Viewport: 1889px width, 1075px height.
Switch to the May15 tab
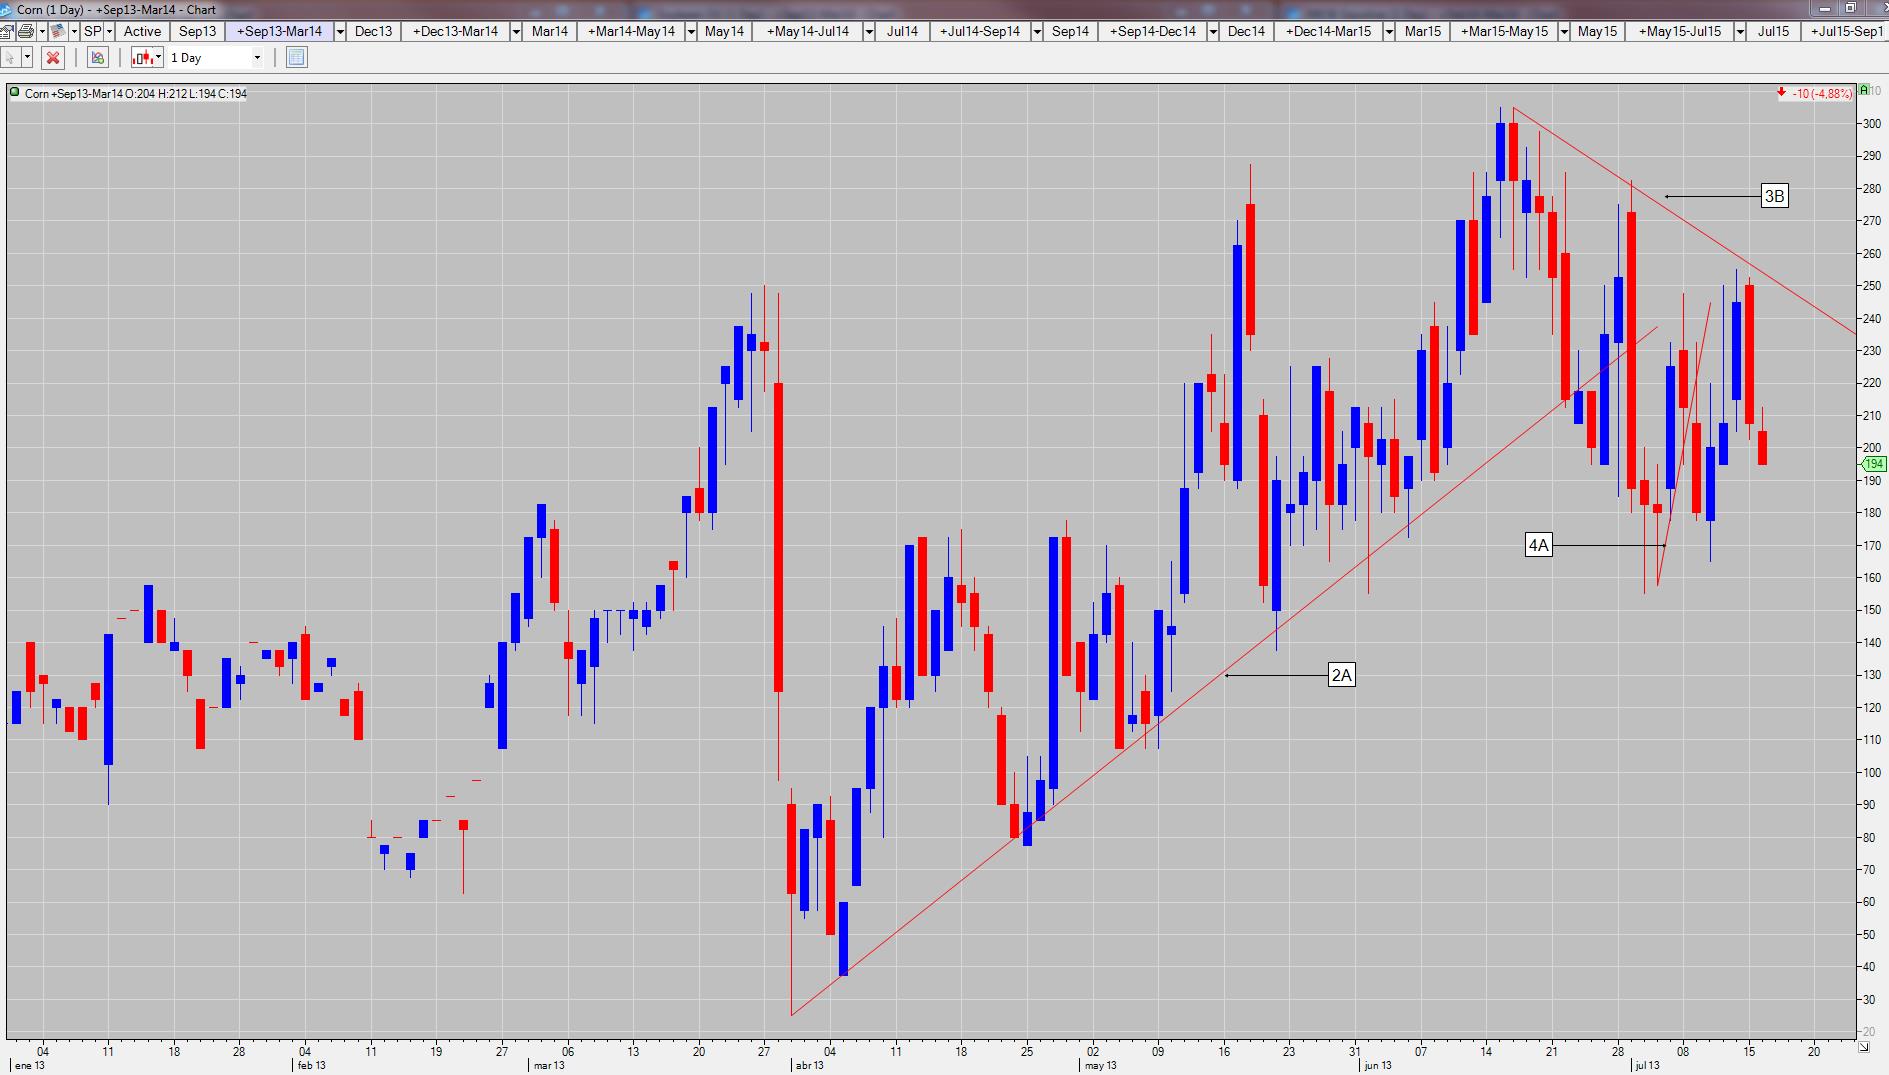(x=1597, y=31)
